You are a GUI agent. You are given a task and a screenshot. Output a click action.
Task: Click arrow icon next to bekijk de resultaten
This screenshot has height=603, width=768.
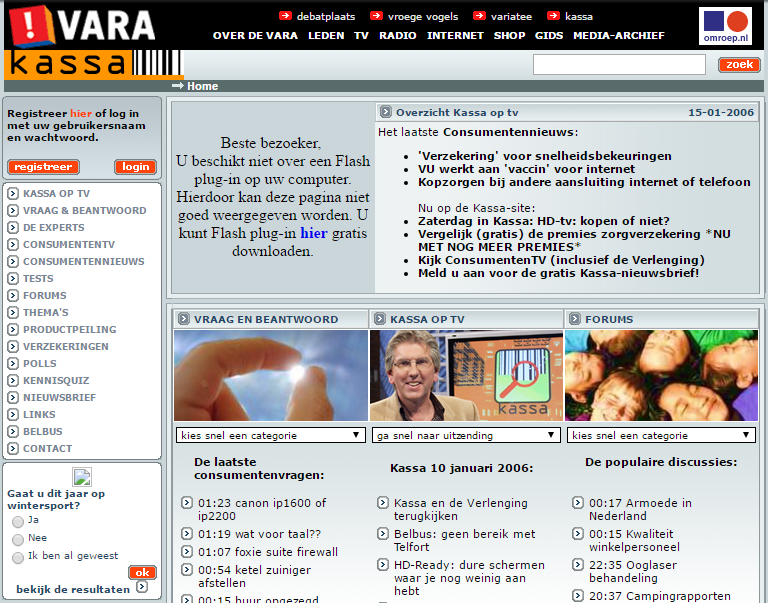(x=142, y=587)
